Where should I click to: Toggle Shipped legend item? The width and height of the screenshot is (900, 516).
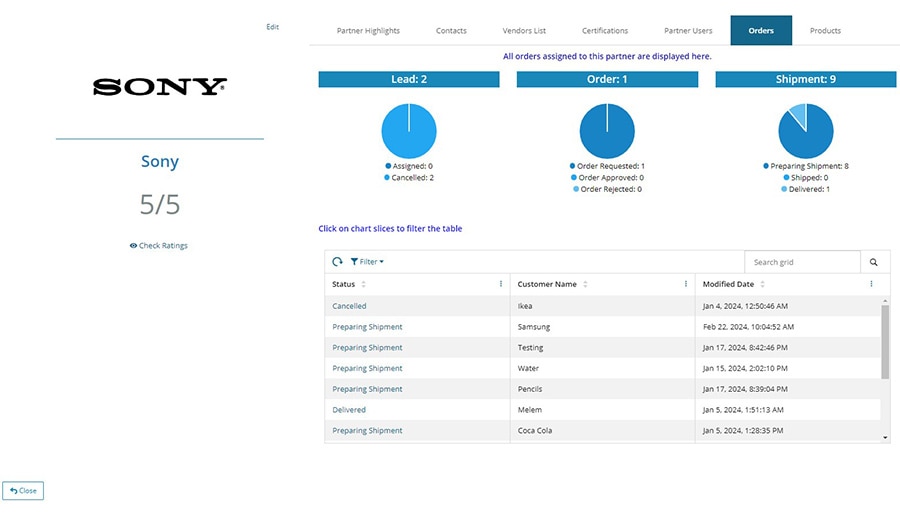tap(806, 177)
